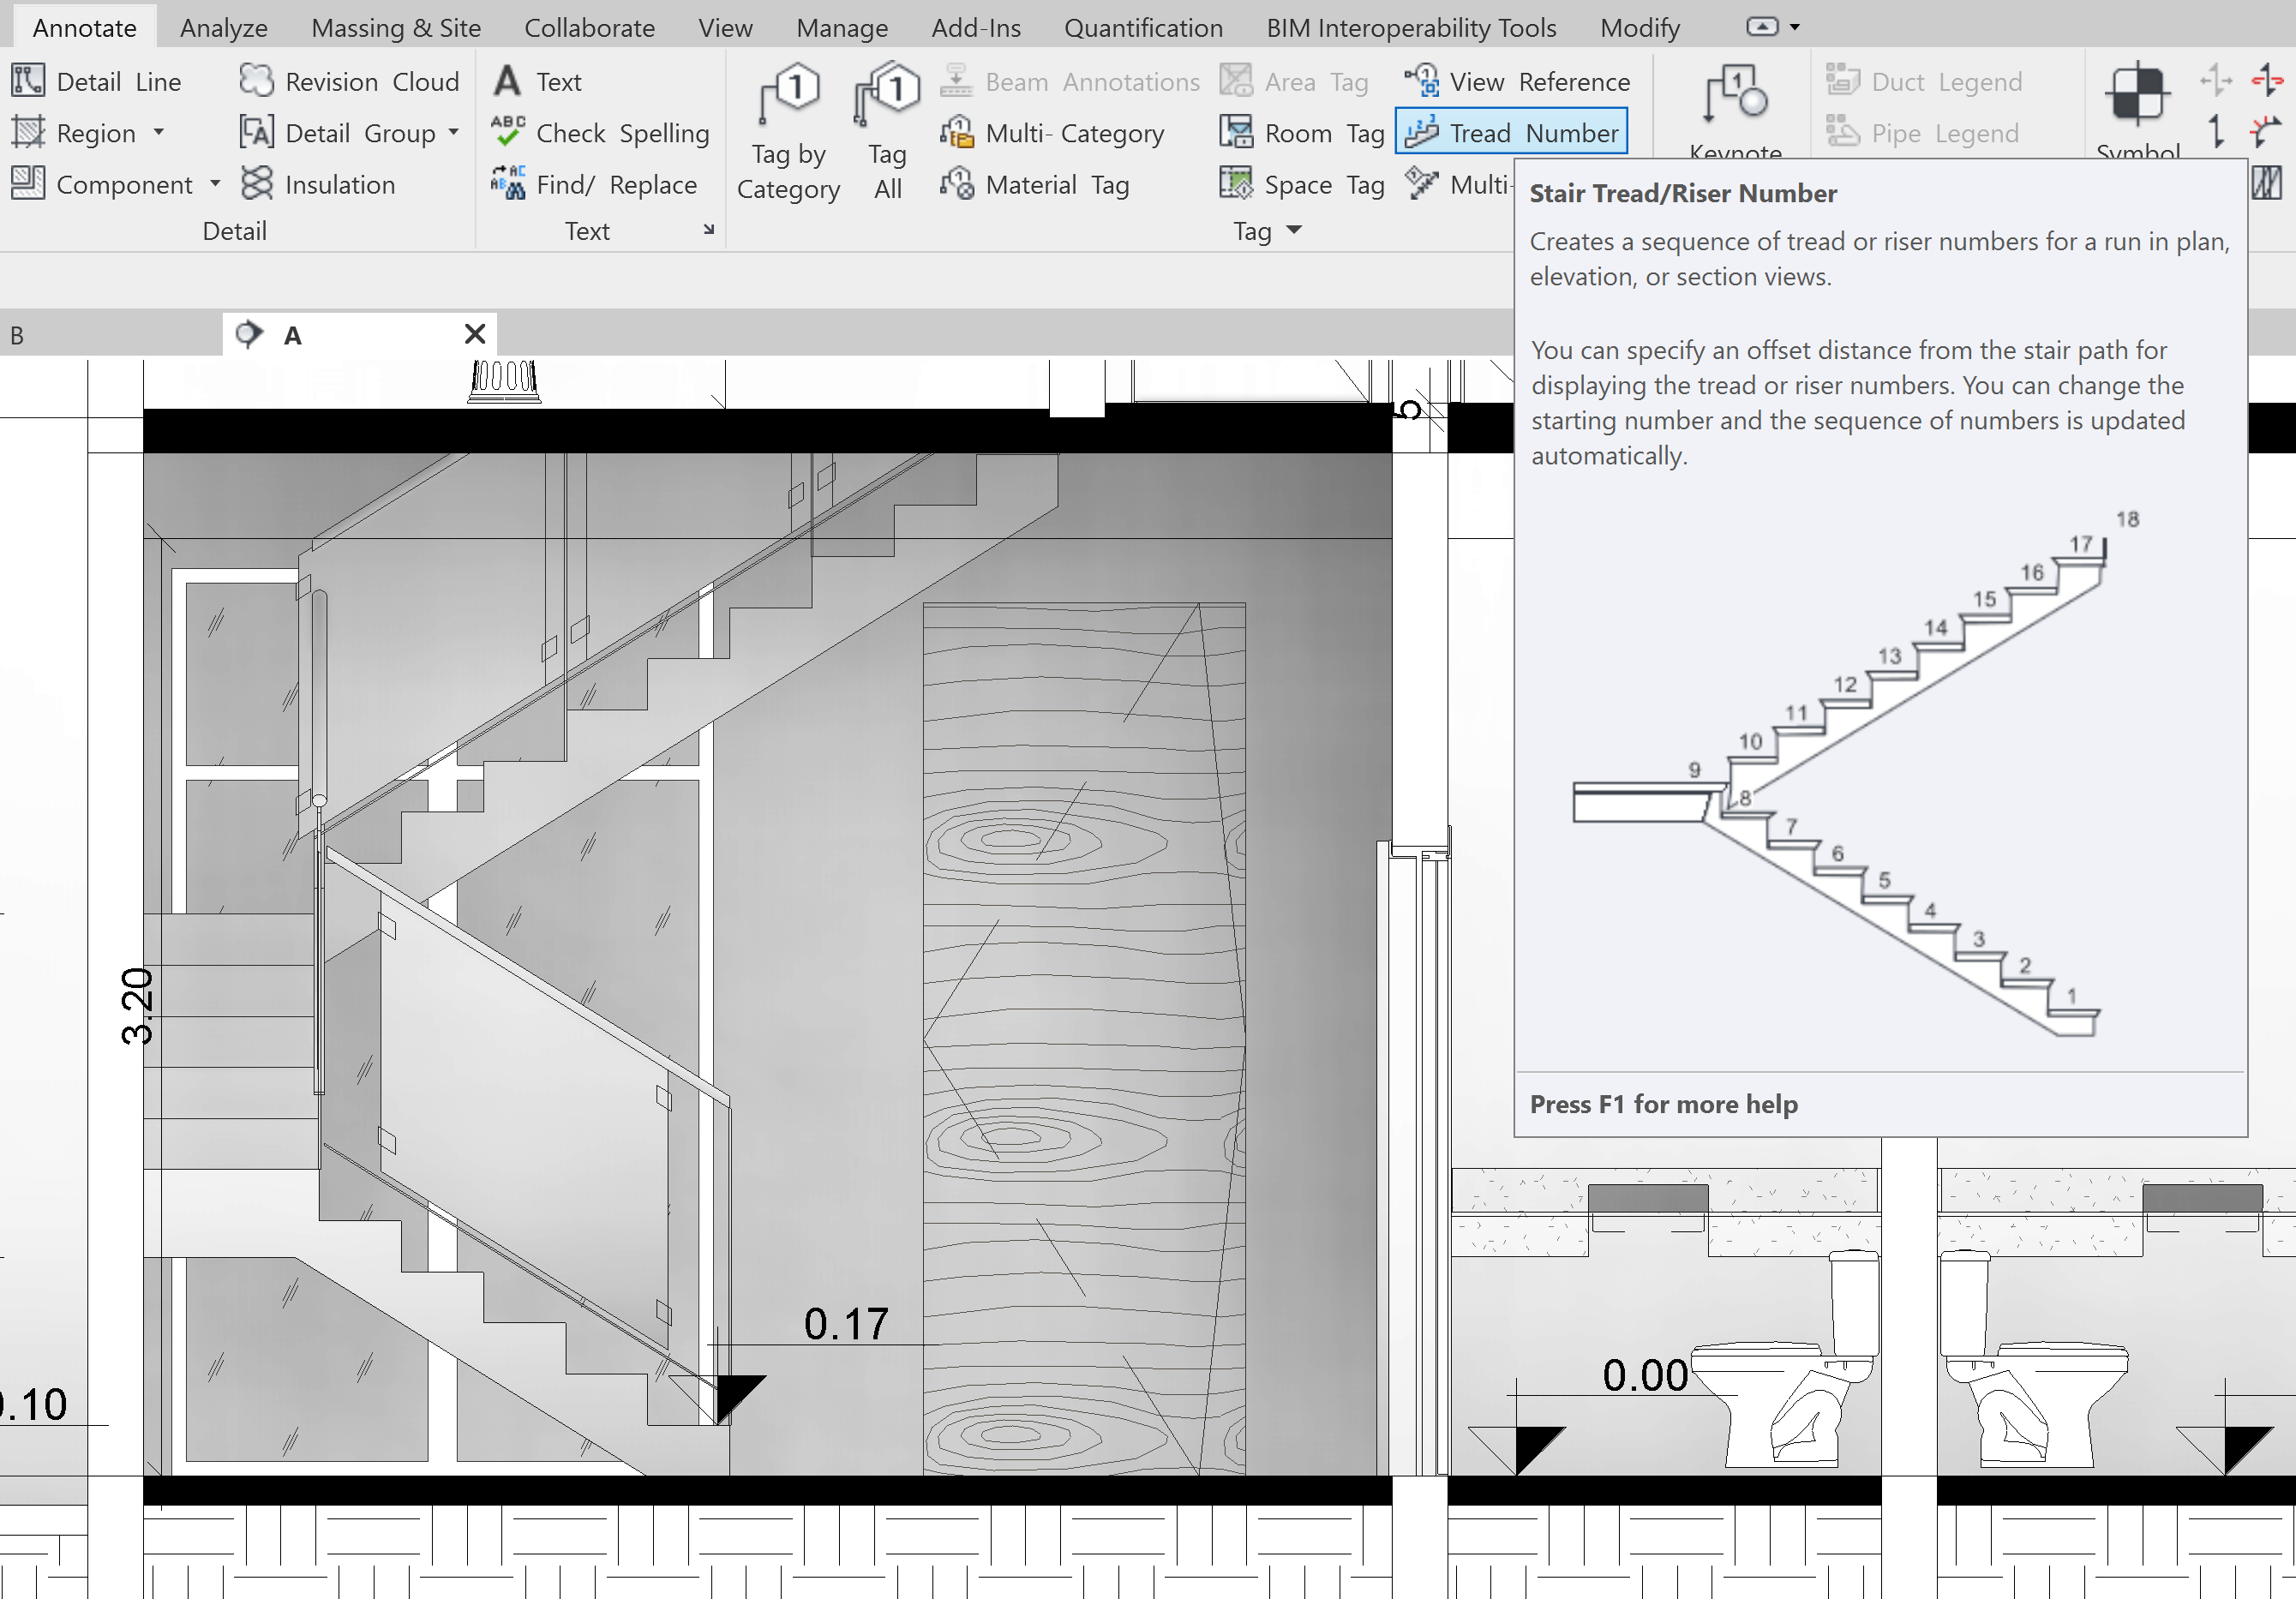Click the Text annotation tool
Image resolution: width=2296 pixels, height=1599 pixels.
point(538,81)
